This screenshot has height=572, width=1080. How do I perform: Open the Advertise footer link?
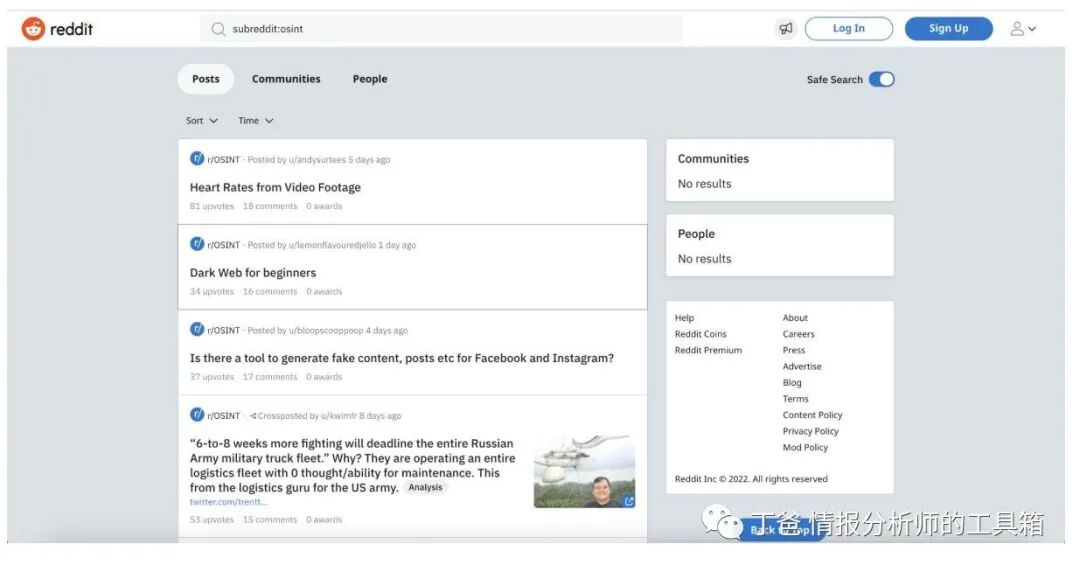pyautogui.click(x=802, y=366)
